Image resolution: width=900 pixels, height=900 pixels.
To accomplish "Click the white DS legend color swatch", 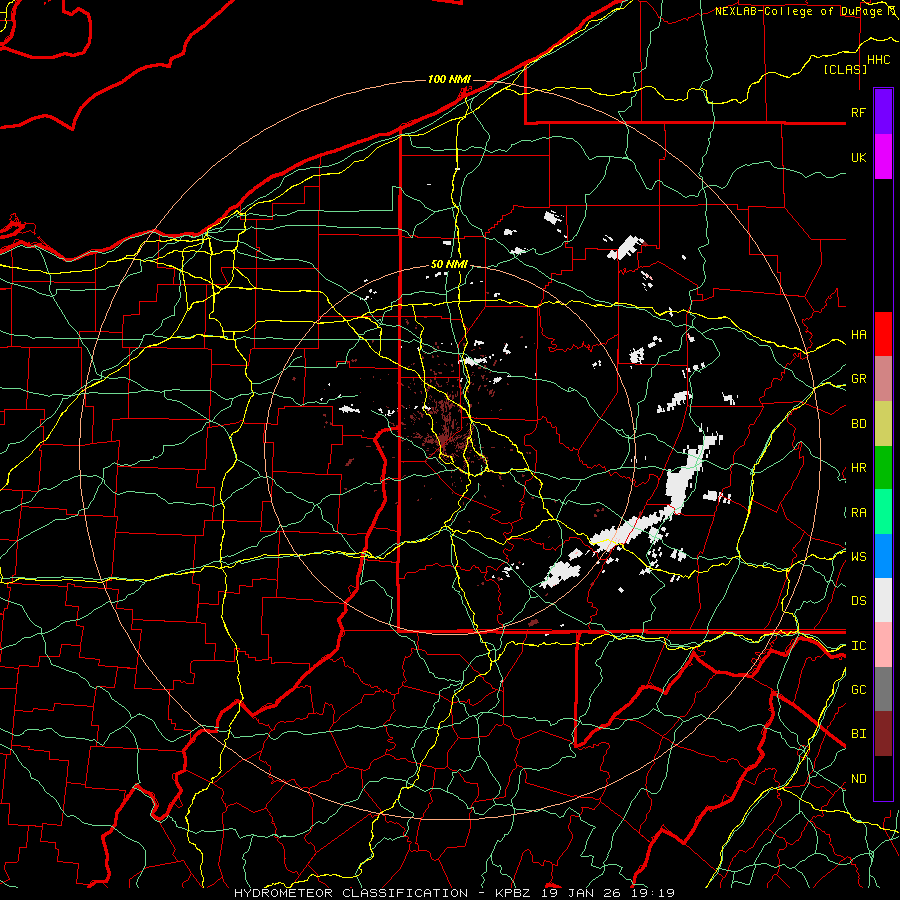I will pos(883,600).
